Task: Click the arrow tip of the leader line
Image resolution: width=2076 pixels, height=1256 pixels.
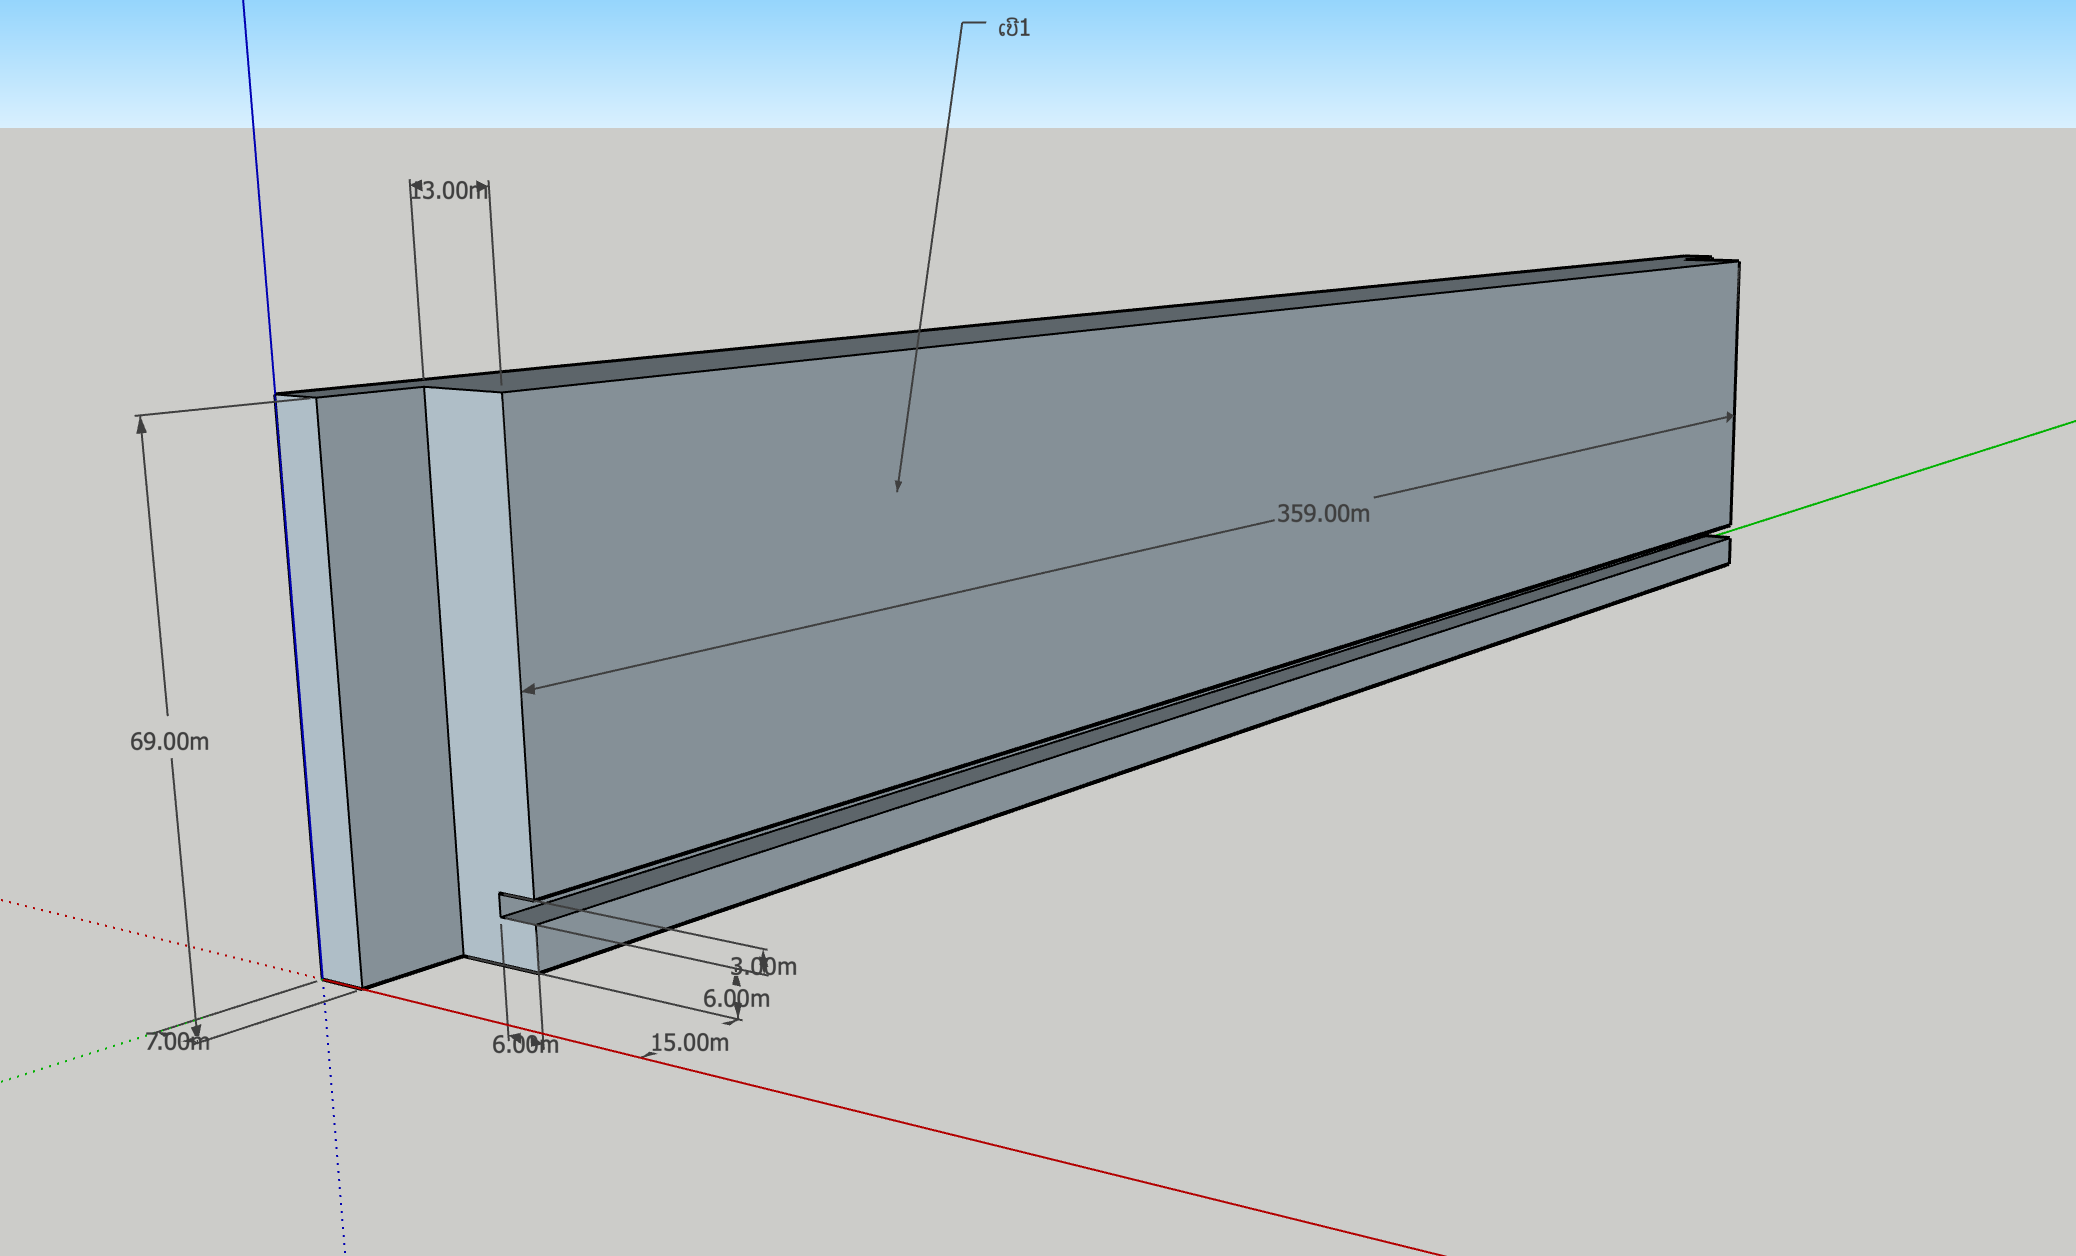Action: tap(898, 489)
